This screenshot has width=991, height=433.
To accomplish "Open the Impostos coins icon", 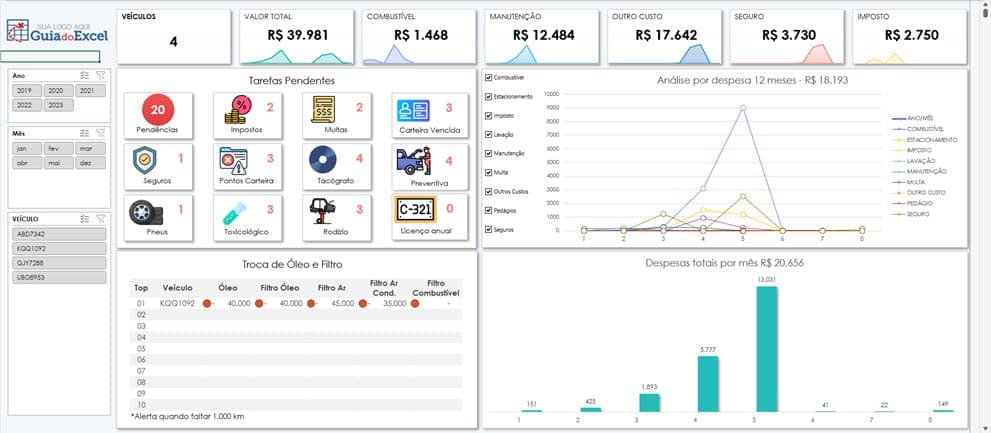I will click(x=236, y=110).
